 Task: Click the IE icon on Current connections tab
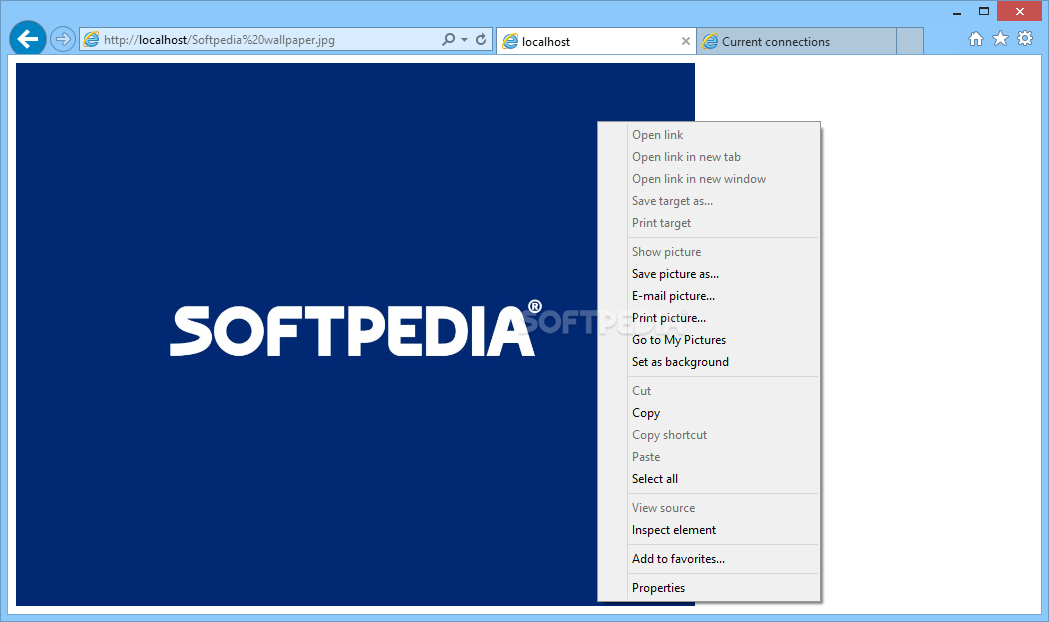(x=710, y=41)
